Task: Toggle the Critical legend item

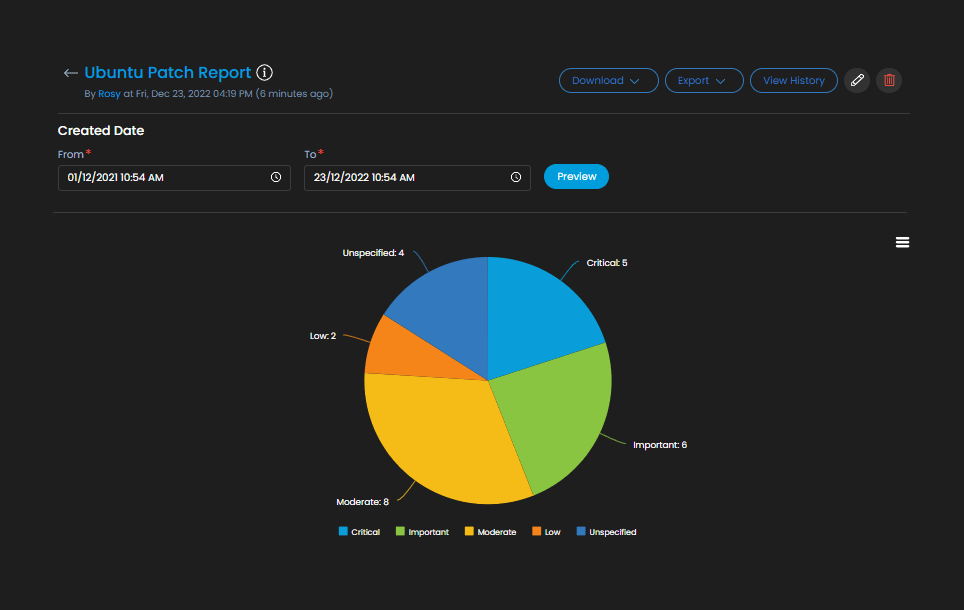Action: click(x=360, y=532)
